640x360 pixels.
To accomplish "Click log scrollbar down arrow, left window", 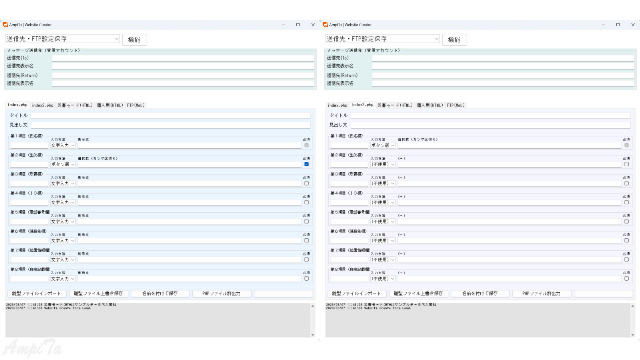I will click(313, 335).
